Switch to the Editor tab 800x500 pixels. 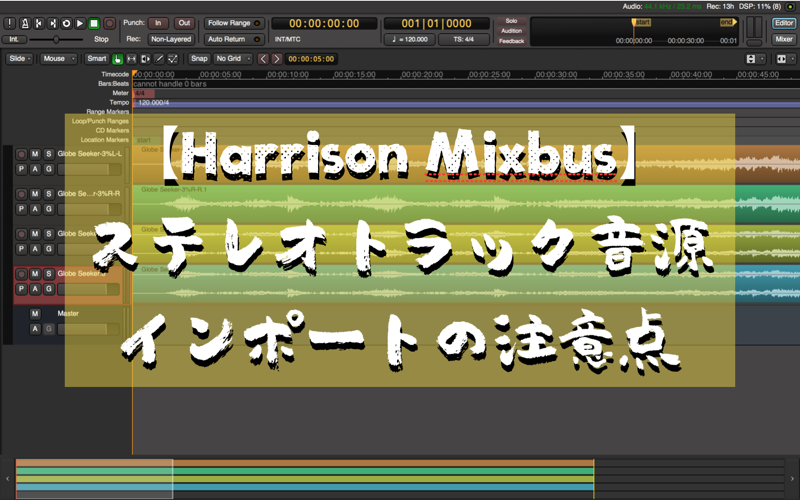point(784,23)
